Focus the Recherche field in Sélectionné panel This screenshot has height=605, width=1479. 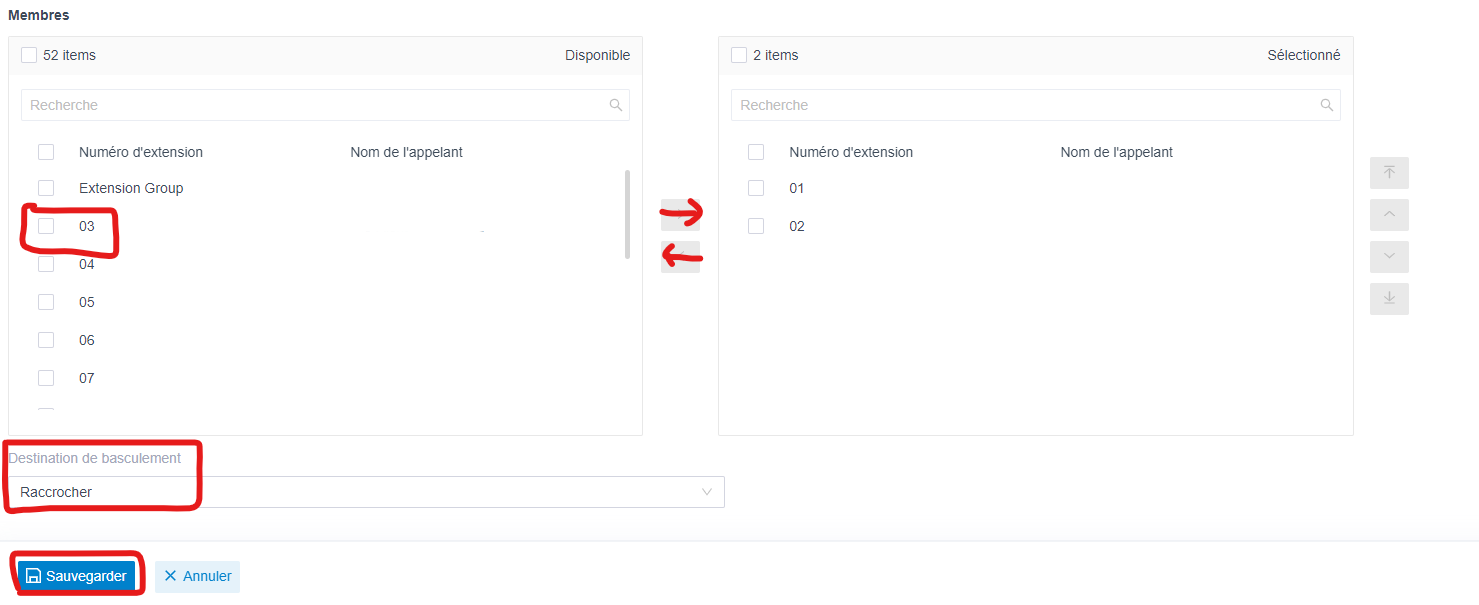tap(1036, 105)
